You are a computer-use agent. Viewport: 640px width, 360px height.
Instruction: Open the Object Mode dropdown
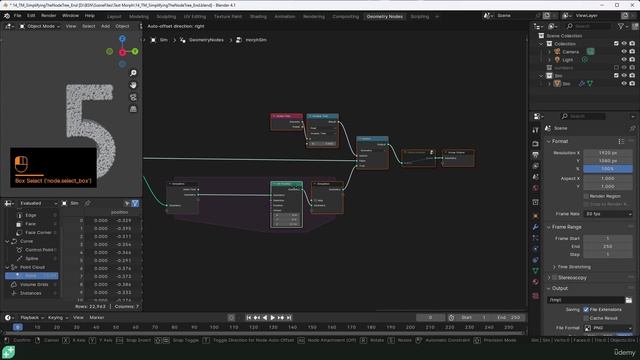coord(40,26)
